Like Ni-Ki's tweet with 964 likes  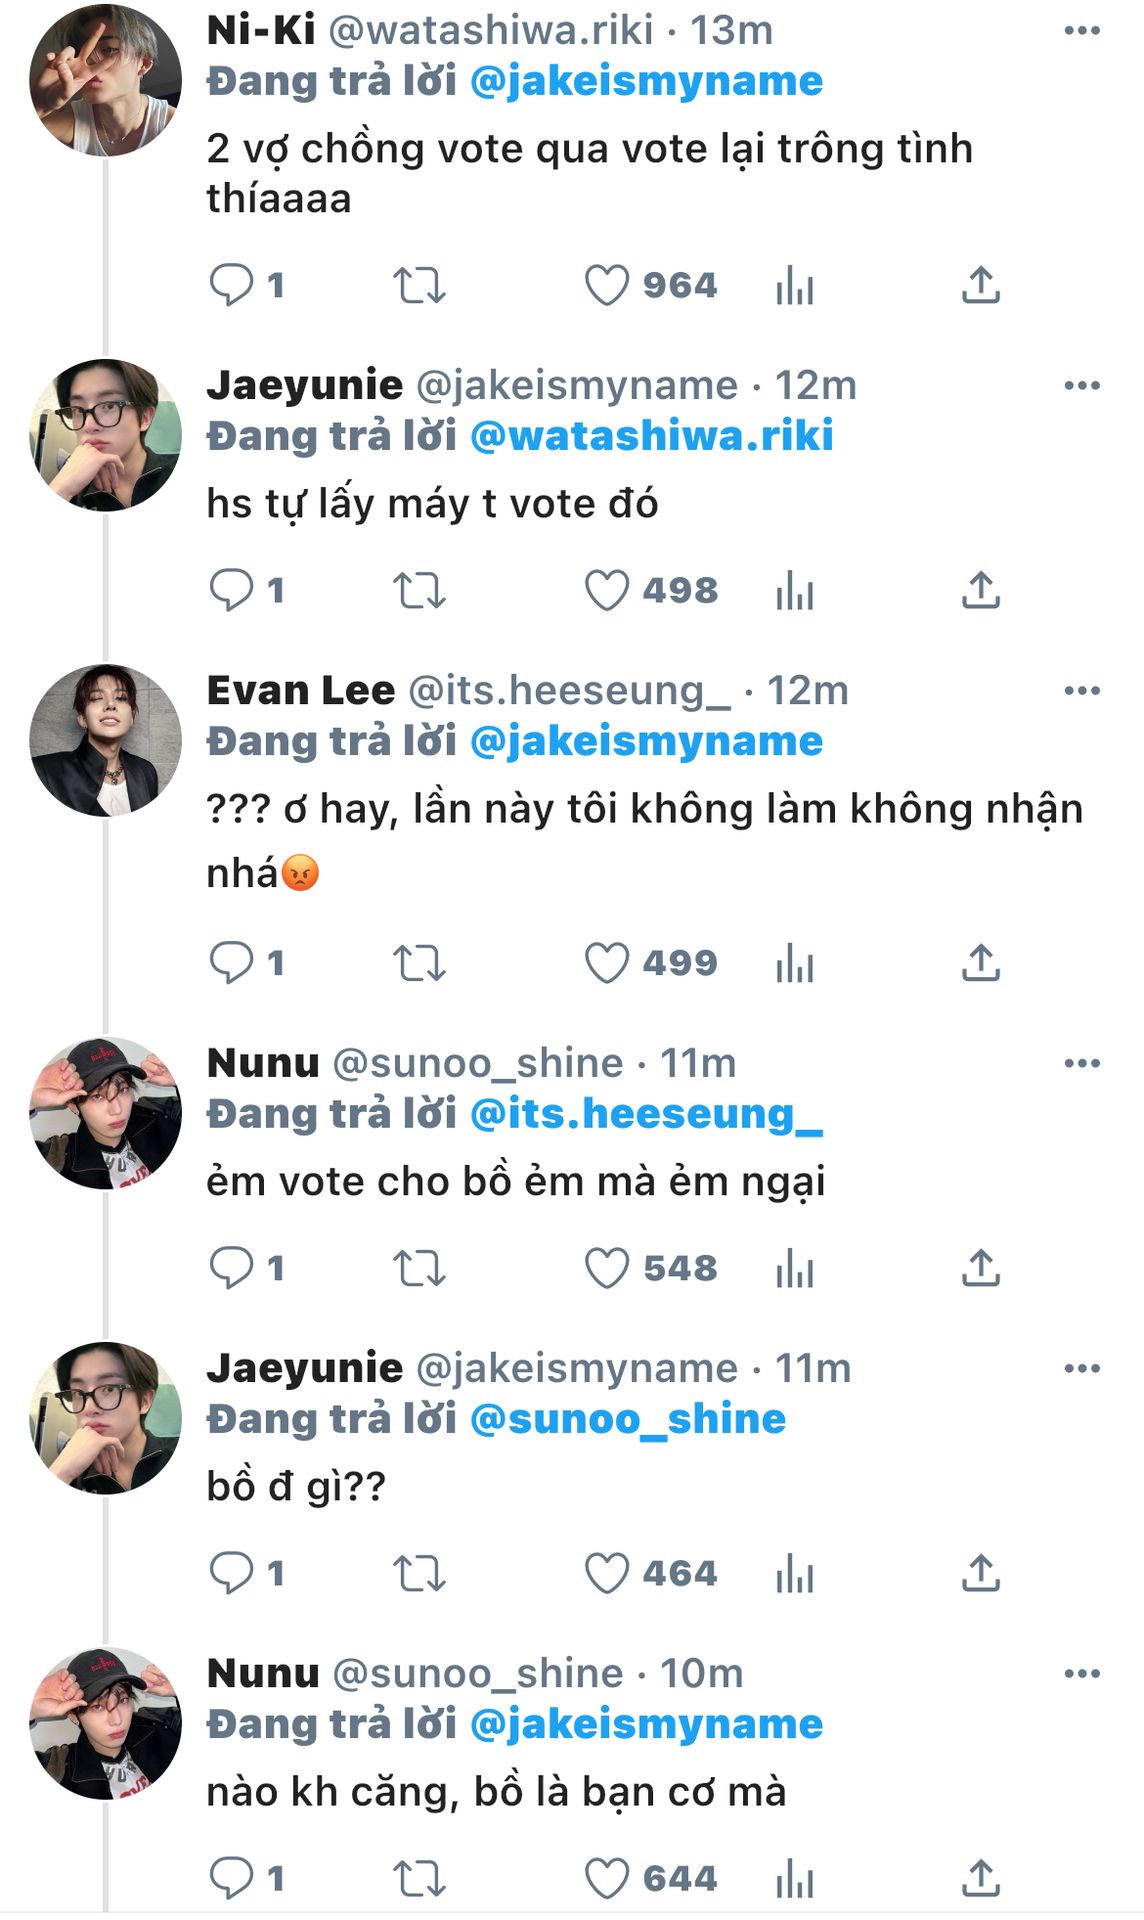coord(606,286)
